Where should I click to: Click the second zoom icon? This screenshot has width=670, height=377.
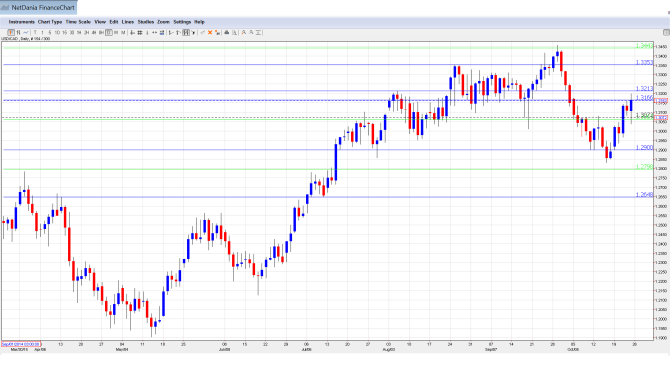pyautogui.click(x=251, y=32)
